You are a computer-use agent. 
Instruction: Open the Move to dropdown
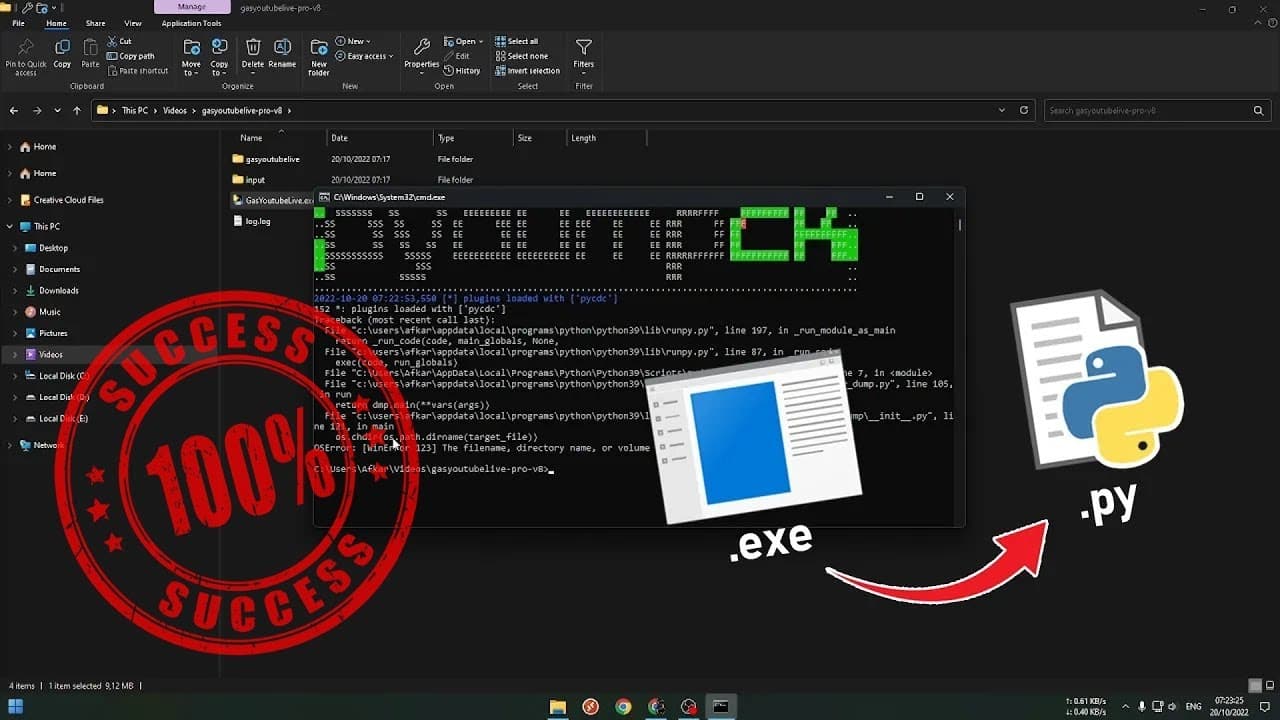191,58
